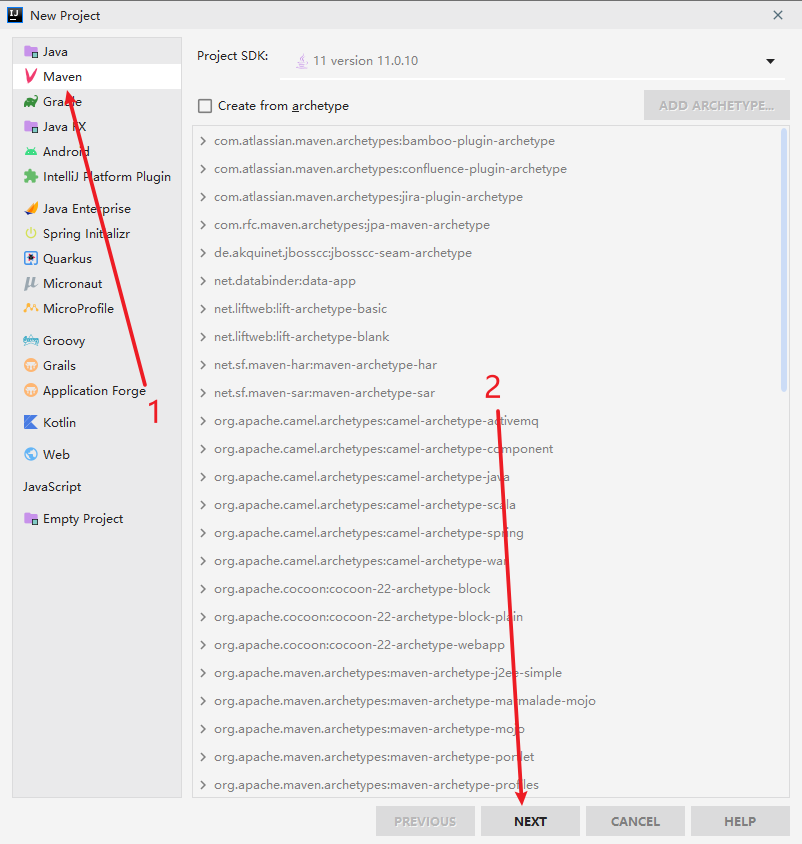Image resolution: width=802 pixels, height=844 pixels.
Task: Expand jira-plugin-archetype entry
Action: (x=203, y=197)
